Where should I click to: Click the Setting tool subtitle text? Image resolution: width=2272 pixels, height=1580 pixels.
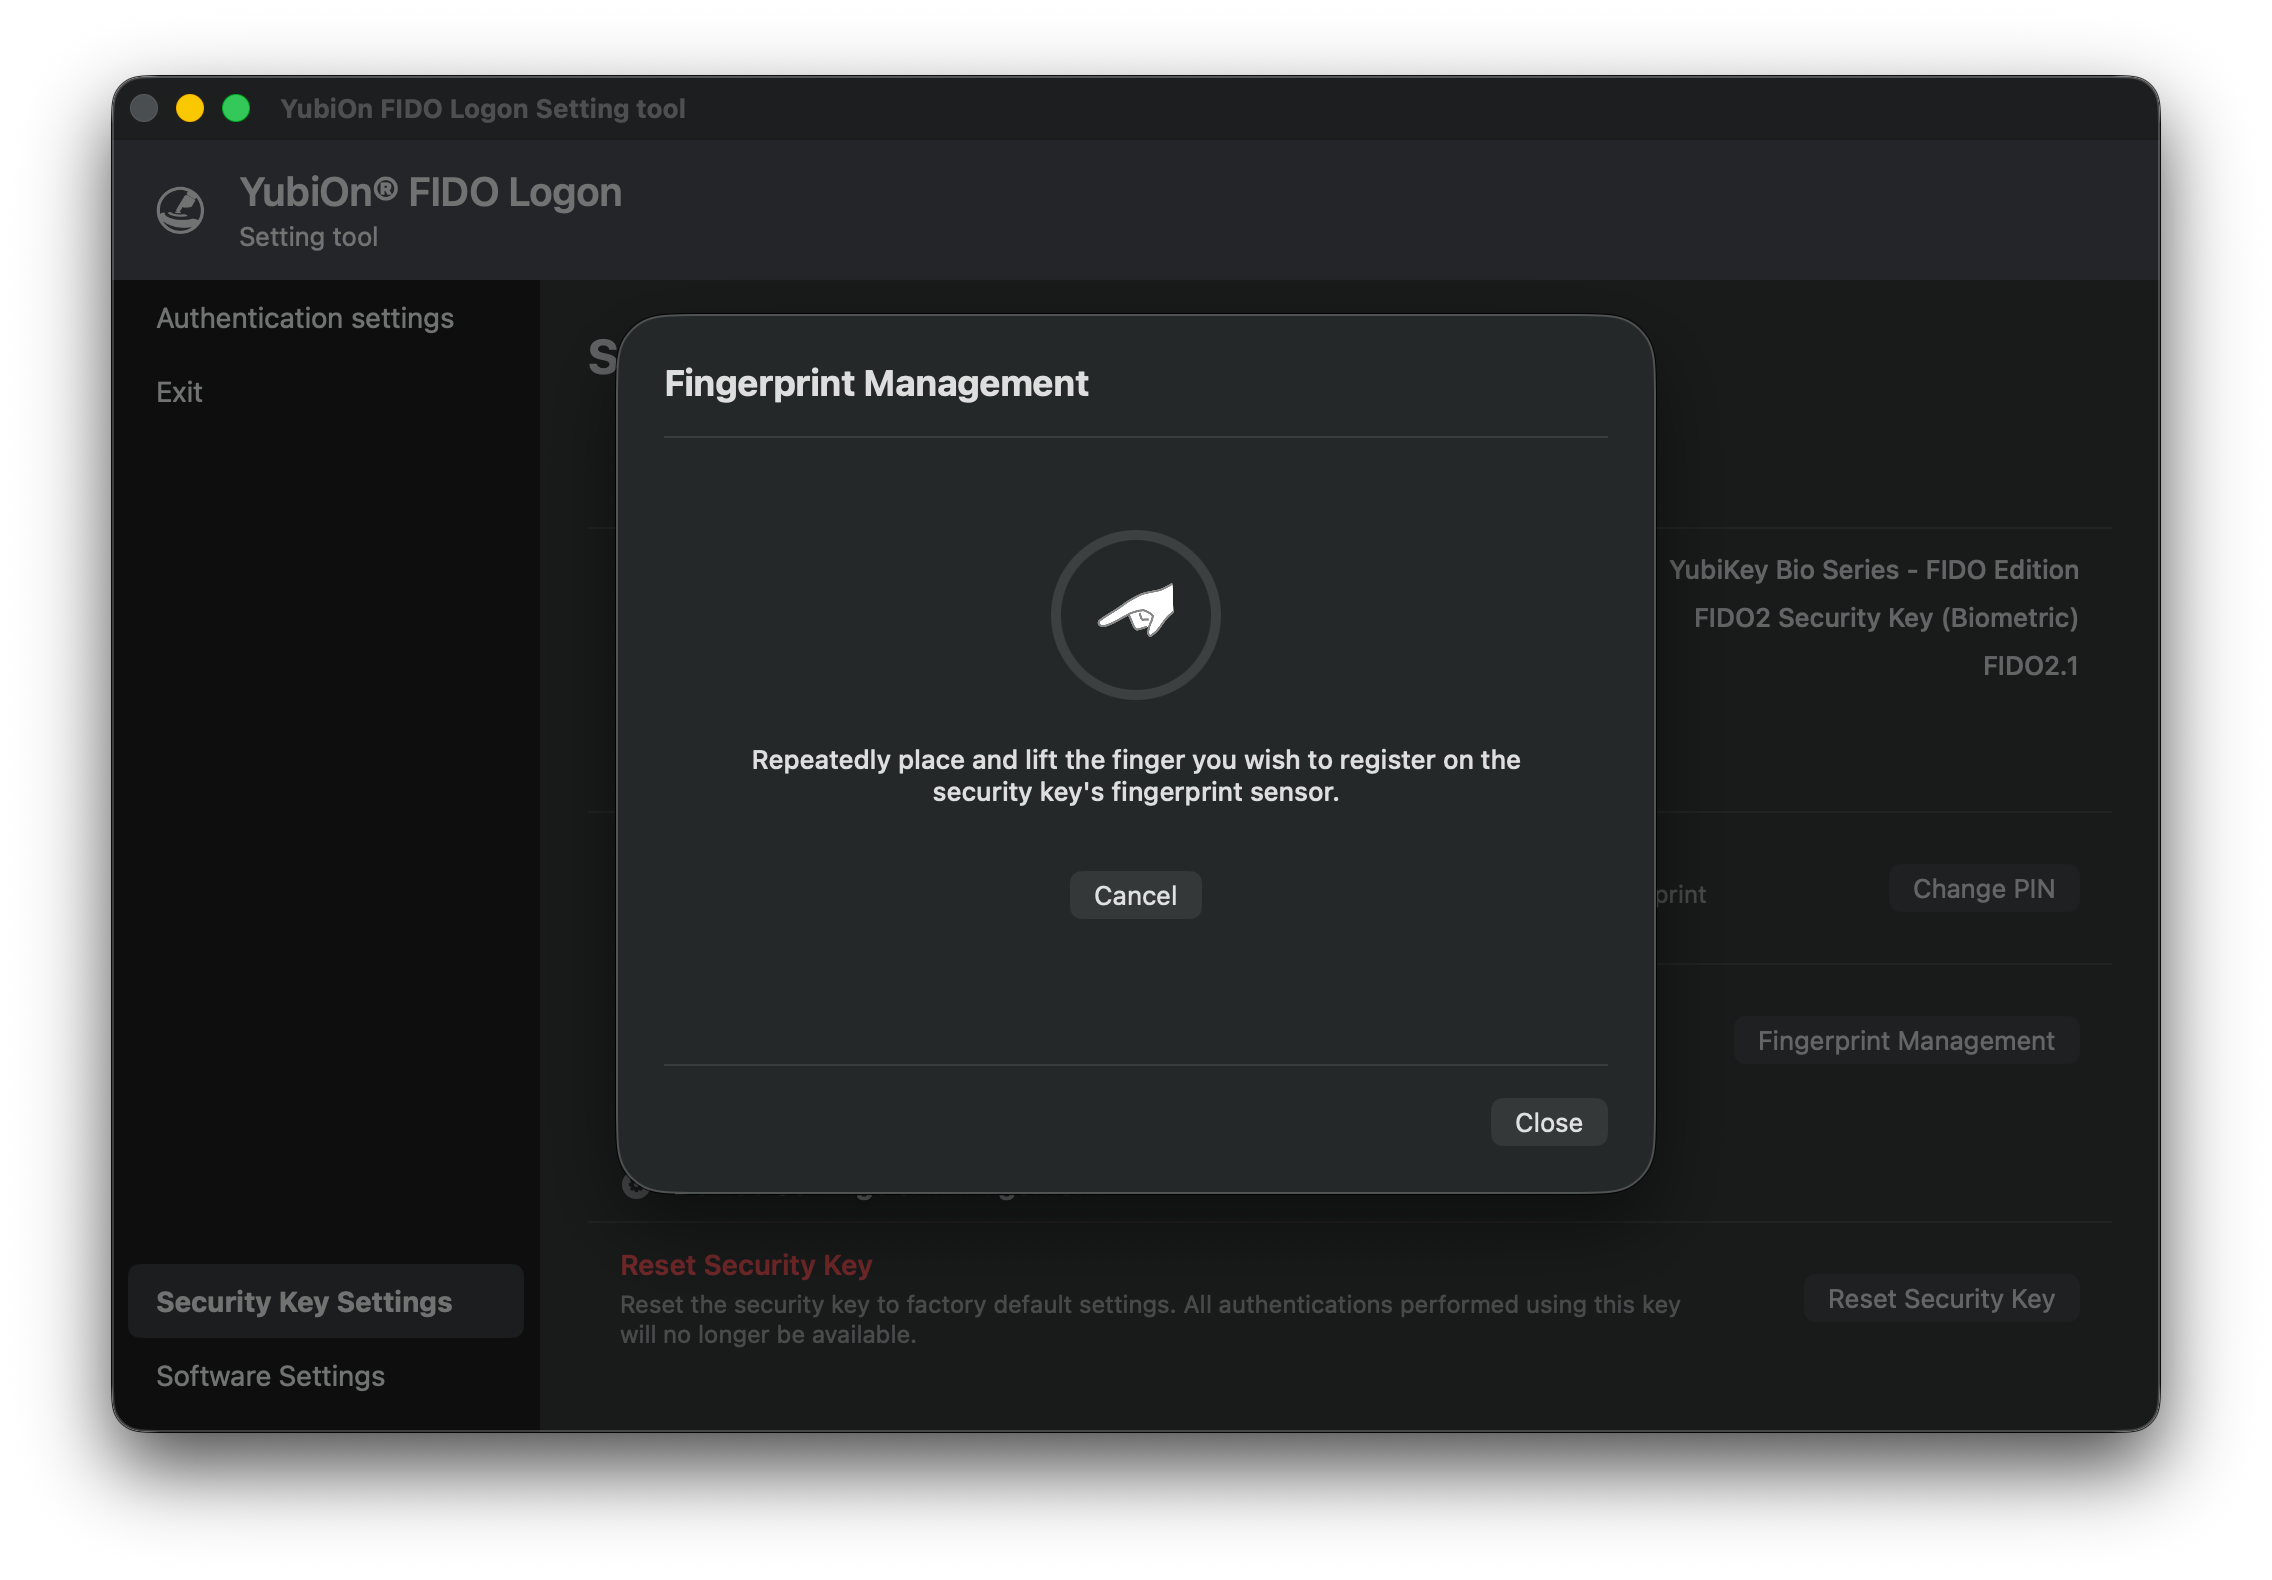coord(308,237)
